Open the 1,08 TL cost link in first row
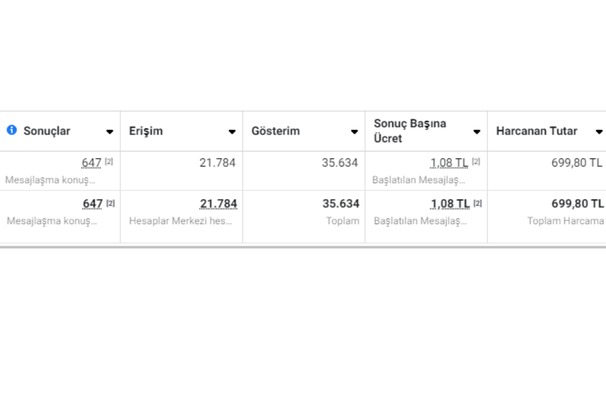The width and height of the screenshot is (606, 402). point(449,163)
